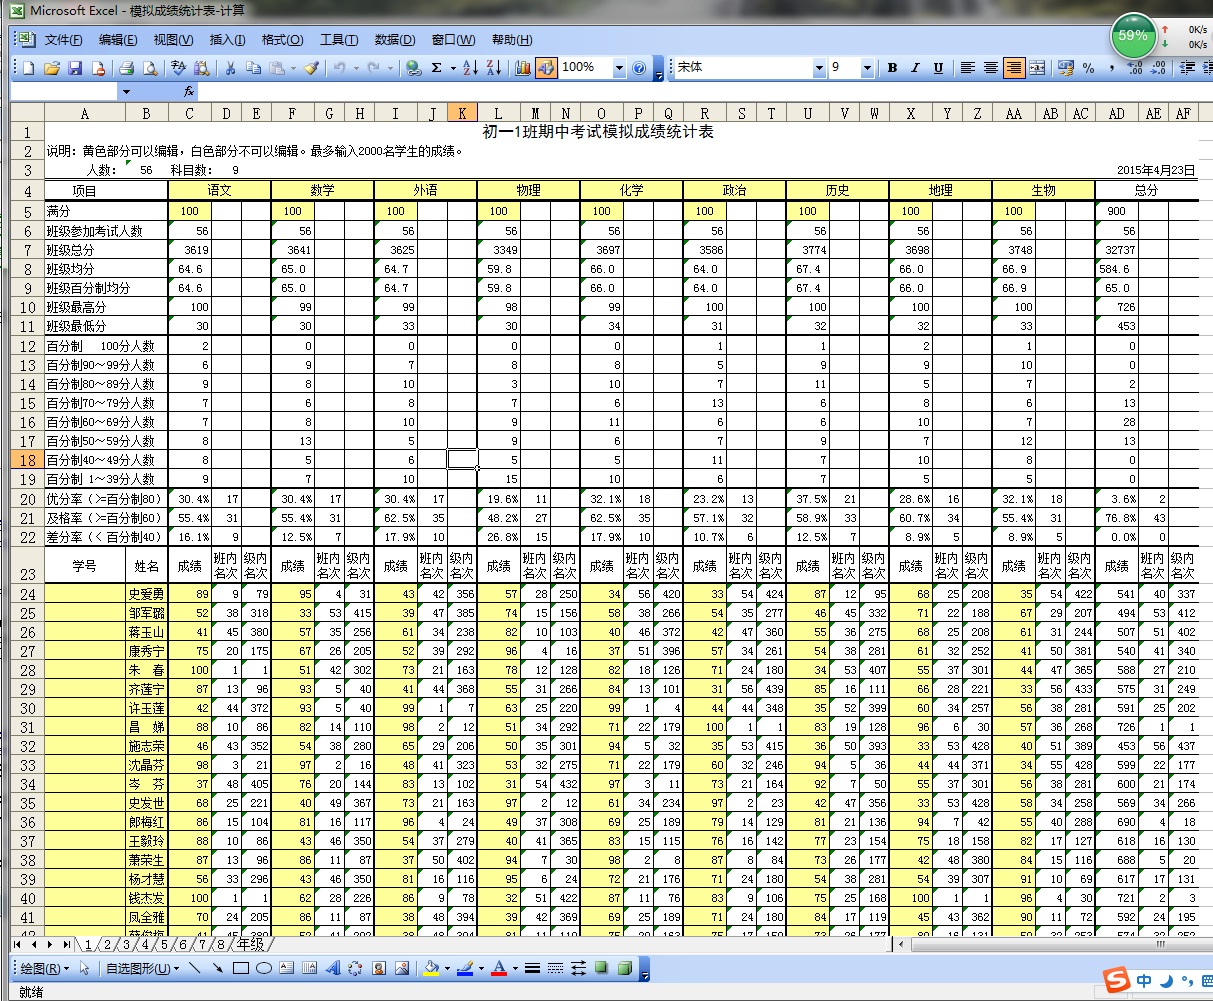Screen dimensions: 1213x1001
Task: Expand the AutoSum functions dropdown arrow
Action: coord(453,68)
